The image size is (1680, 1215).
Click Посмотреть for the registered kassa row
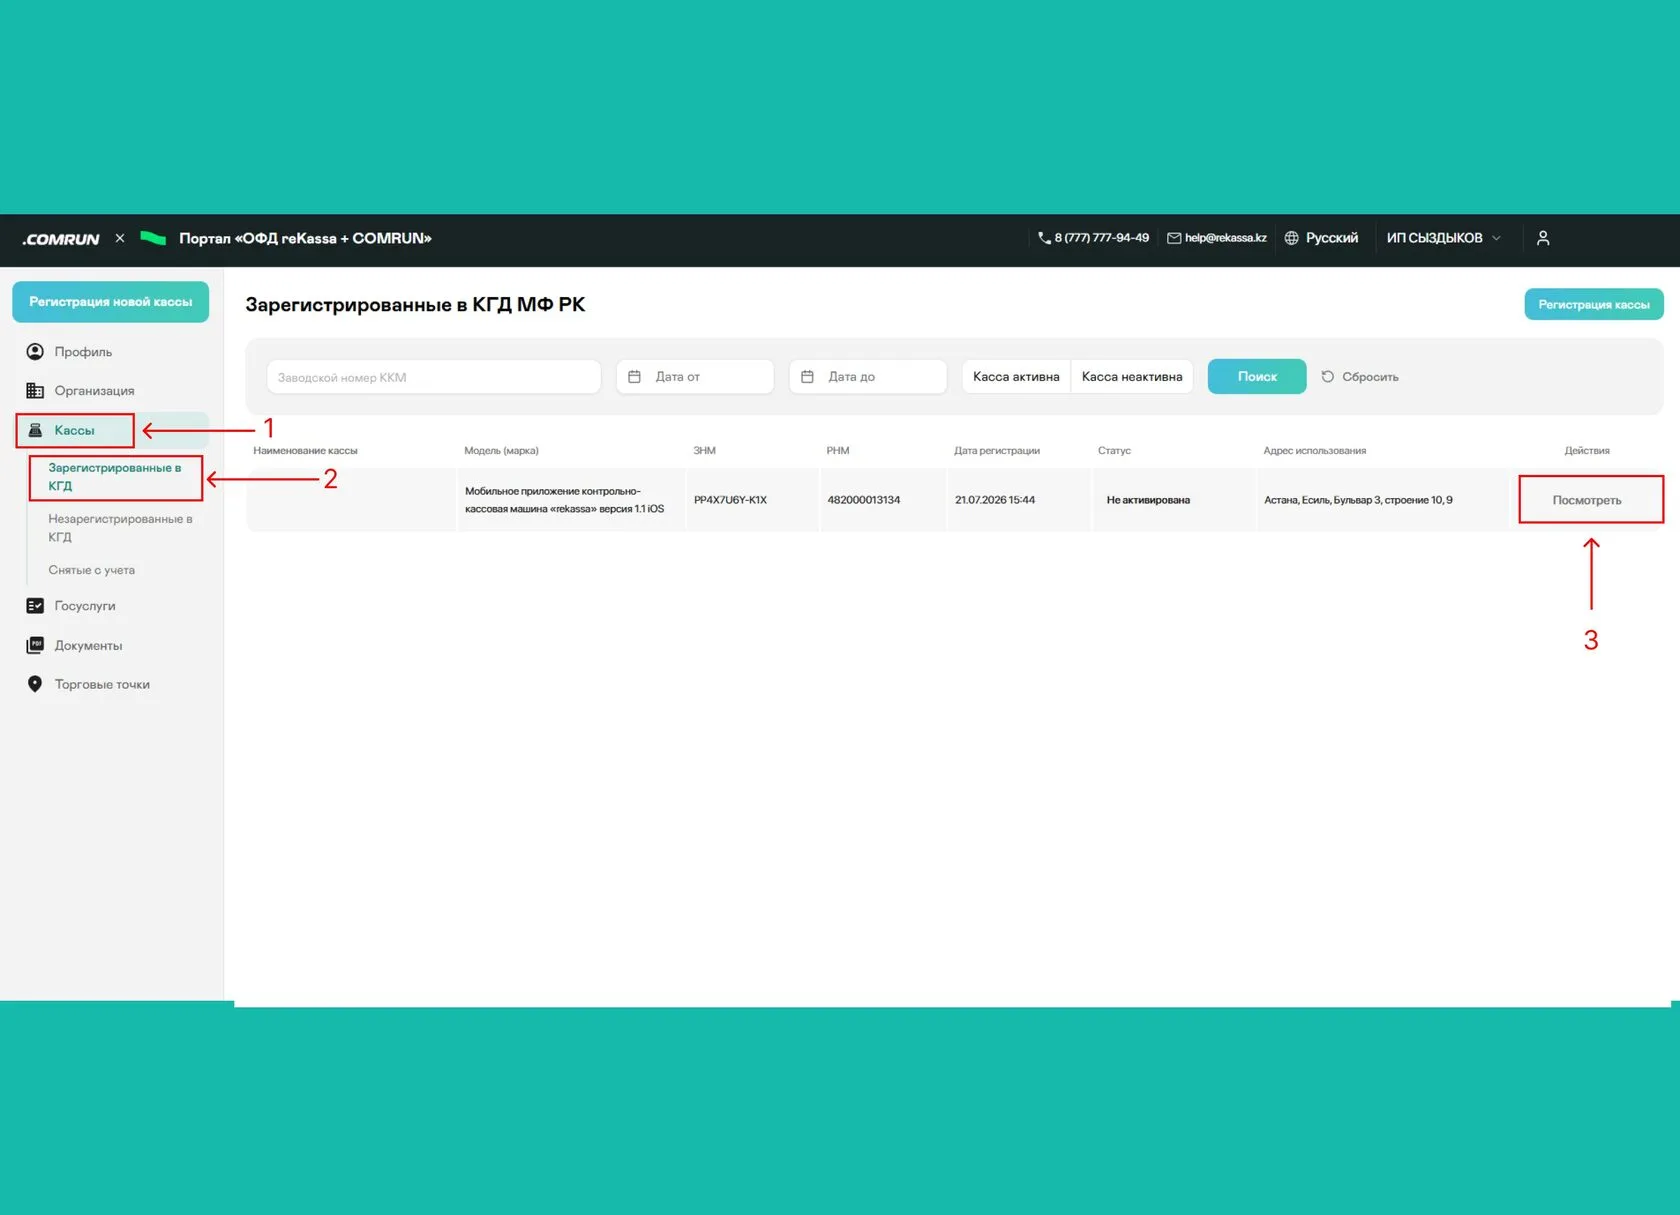[x=1587, y=500]
